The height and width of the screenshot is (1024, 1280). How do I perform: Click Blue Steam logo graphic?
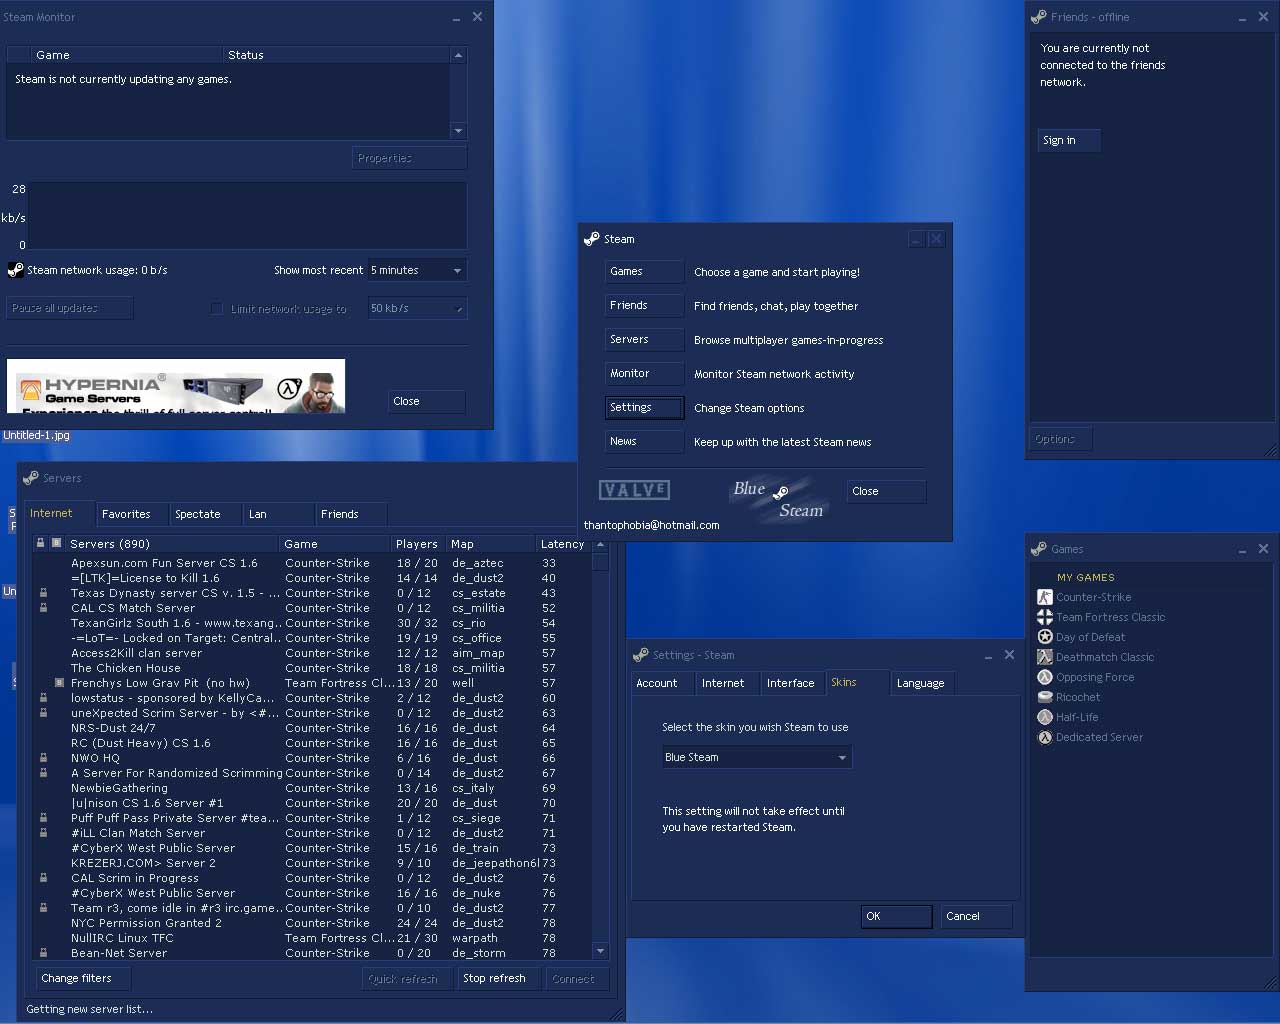click(x=778, y=499)
